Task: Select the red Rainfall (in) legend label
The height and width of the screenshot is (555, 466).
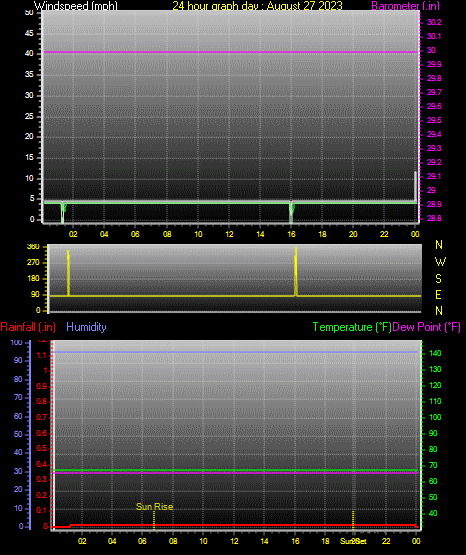Action: (28, 327)
